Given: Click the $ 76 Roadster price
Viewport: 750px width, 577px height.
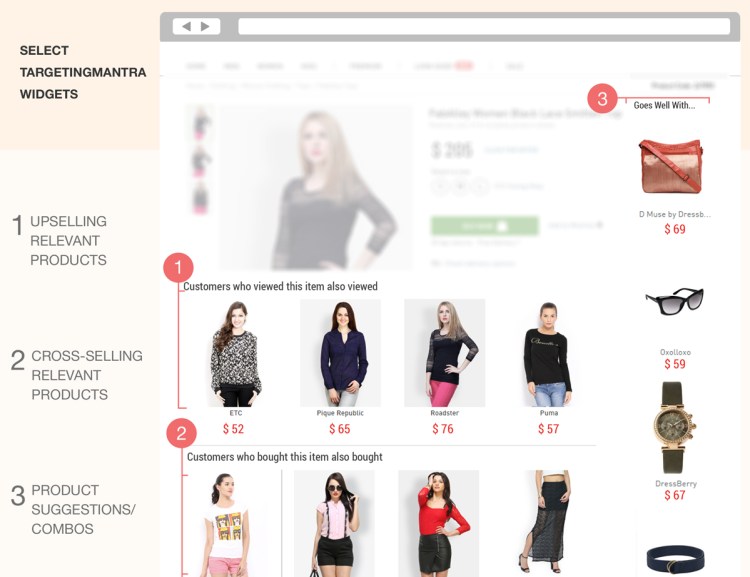Looking at the screenshot, I should pos(443,429).
